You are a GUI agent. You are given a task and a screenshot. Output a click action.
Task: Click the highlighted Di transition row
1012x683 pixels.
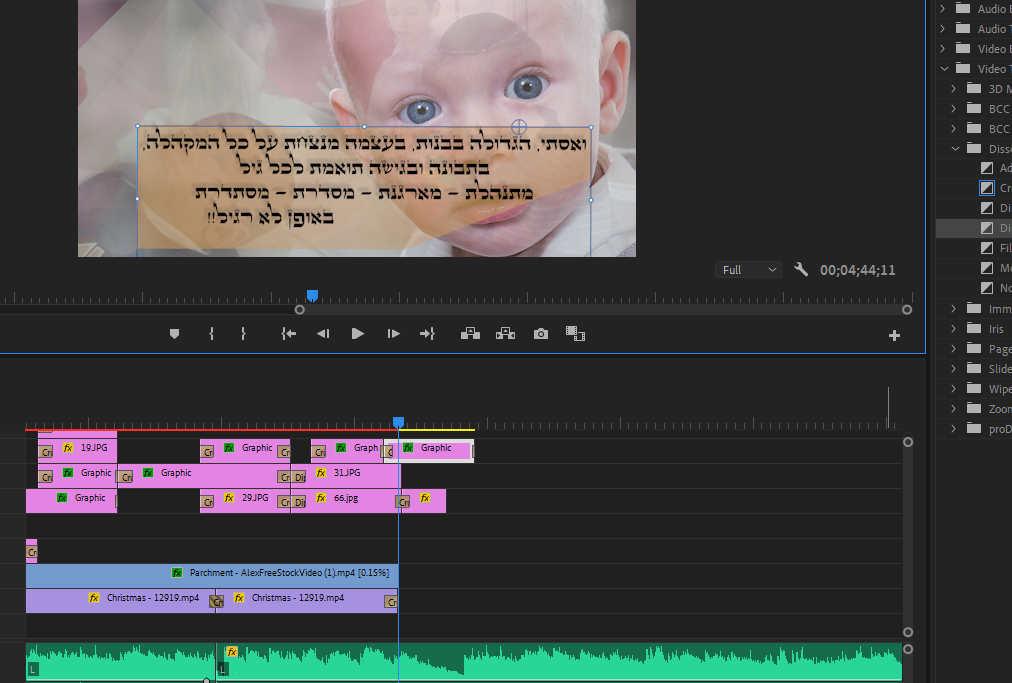[x=974, y=228]
